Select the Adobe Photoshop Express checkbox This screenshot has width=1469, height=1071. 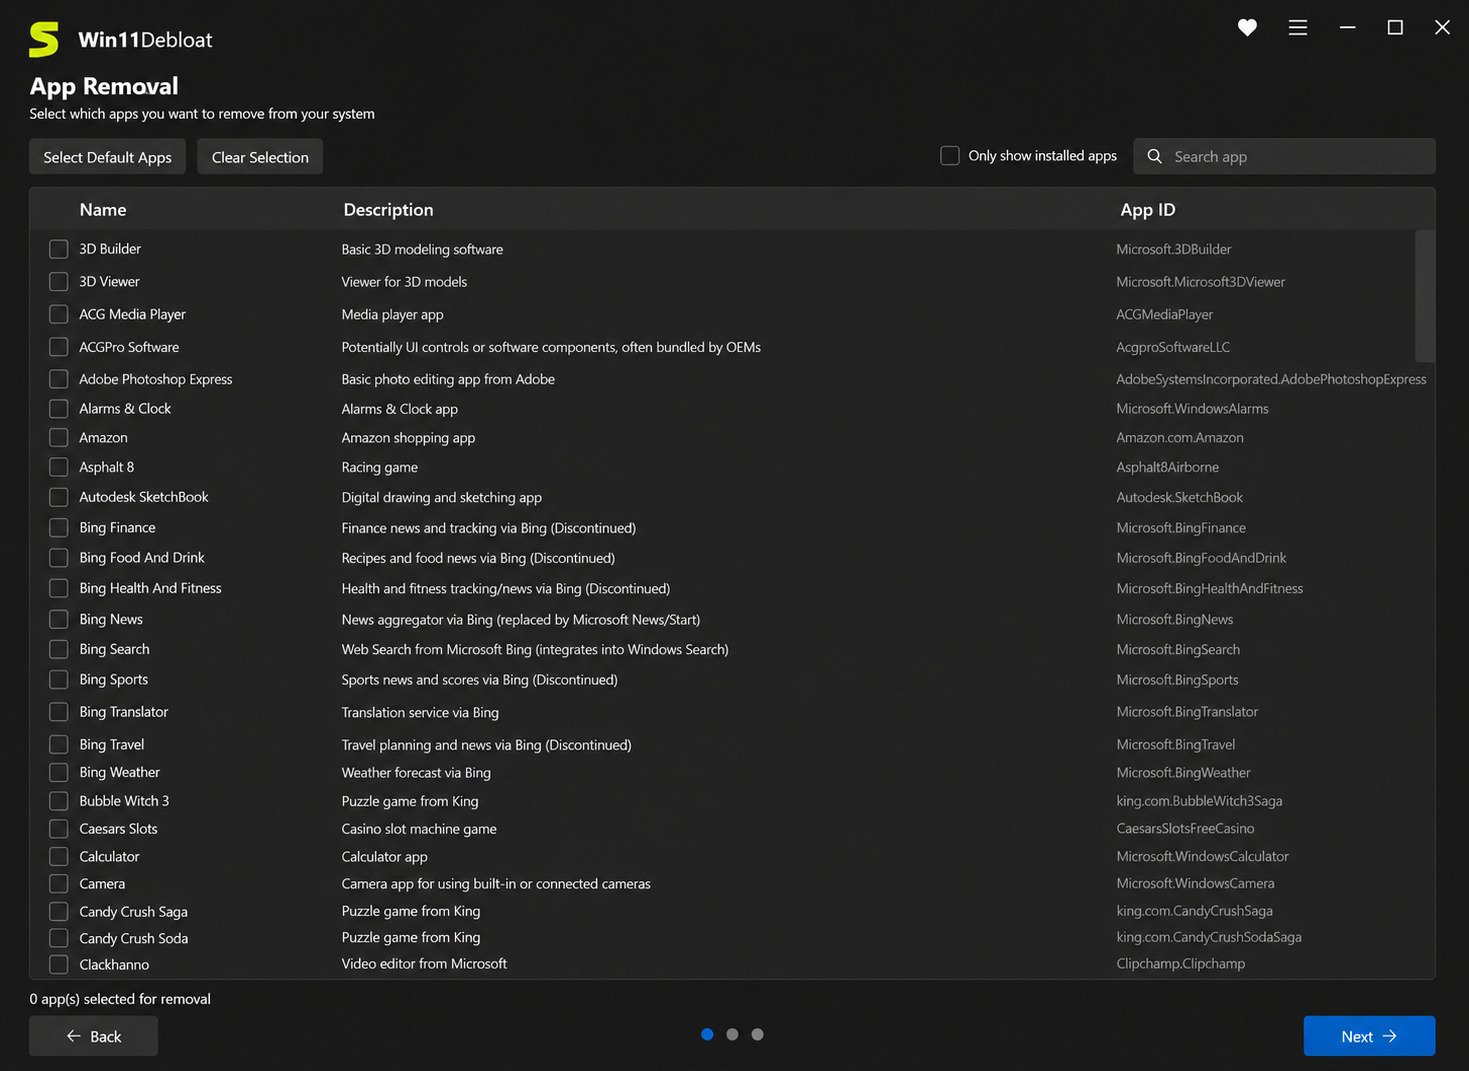pyautogui.click(x=59, y=379)
